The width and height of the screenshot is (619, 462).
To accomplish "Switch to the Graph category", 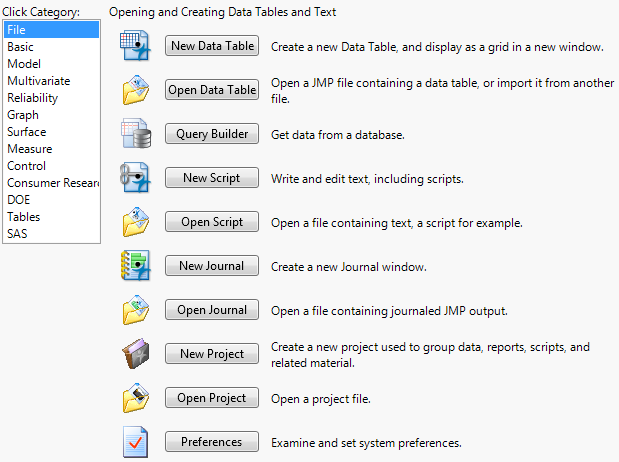I will [x=23, y=115].
